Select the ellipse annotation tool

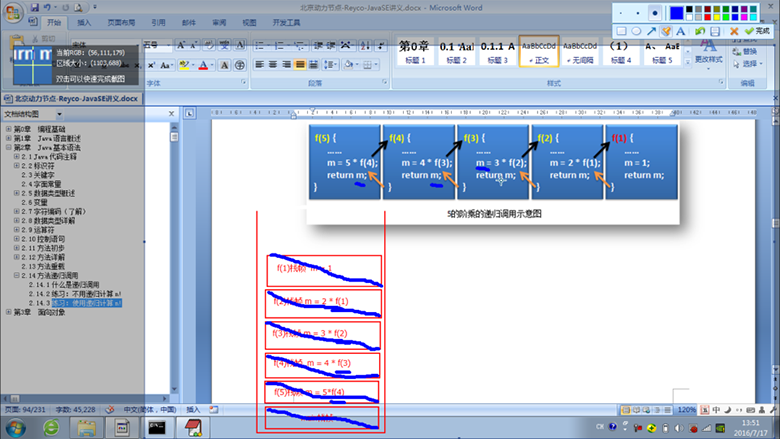636,31
